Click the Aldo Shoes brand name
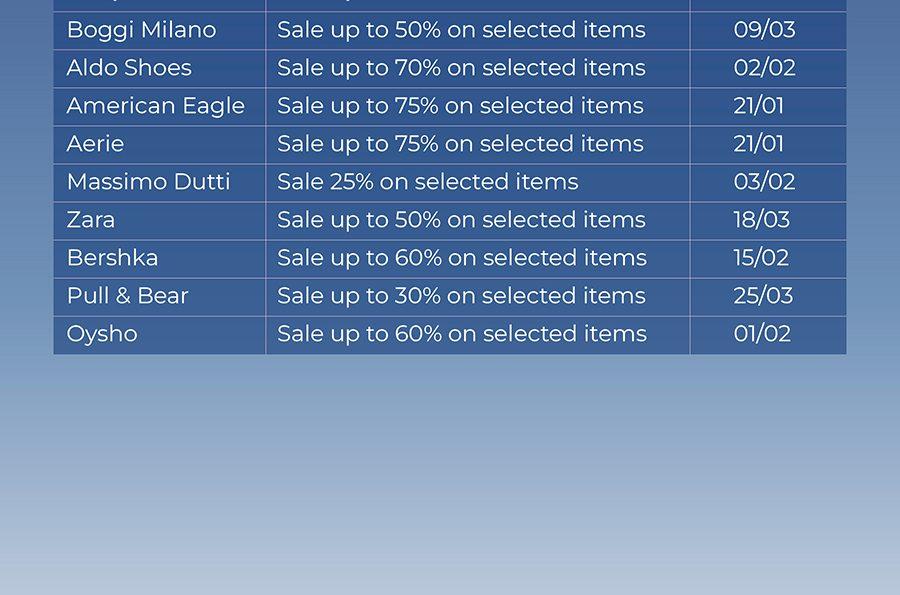This screenshot has width=900, height=595. (129, 68)
